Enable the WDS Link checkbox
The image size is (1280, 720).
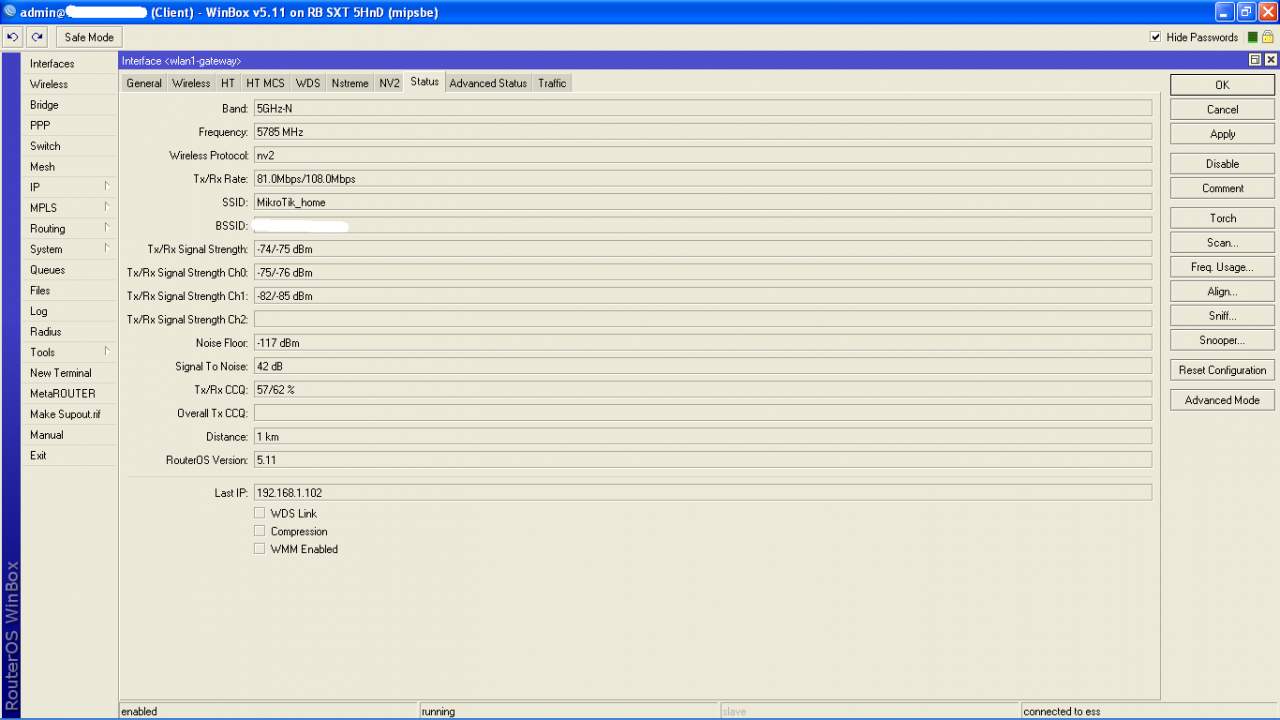pyautogui.click(x=259, y=513)
